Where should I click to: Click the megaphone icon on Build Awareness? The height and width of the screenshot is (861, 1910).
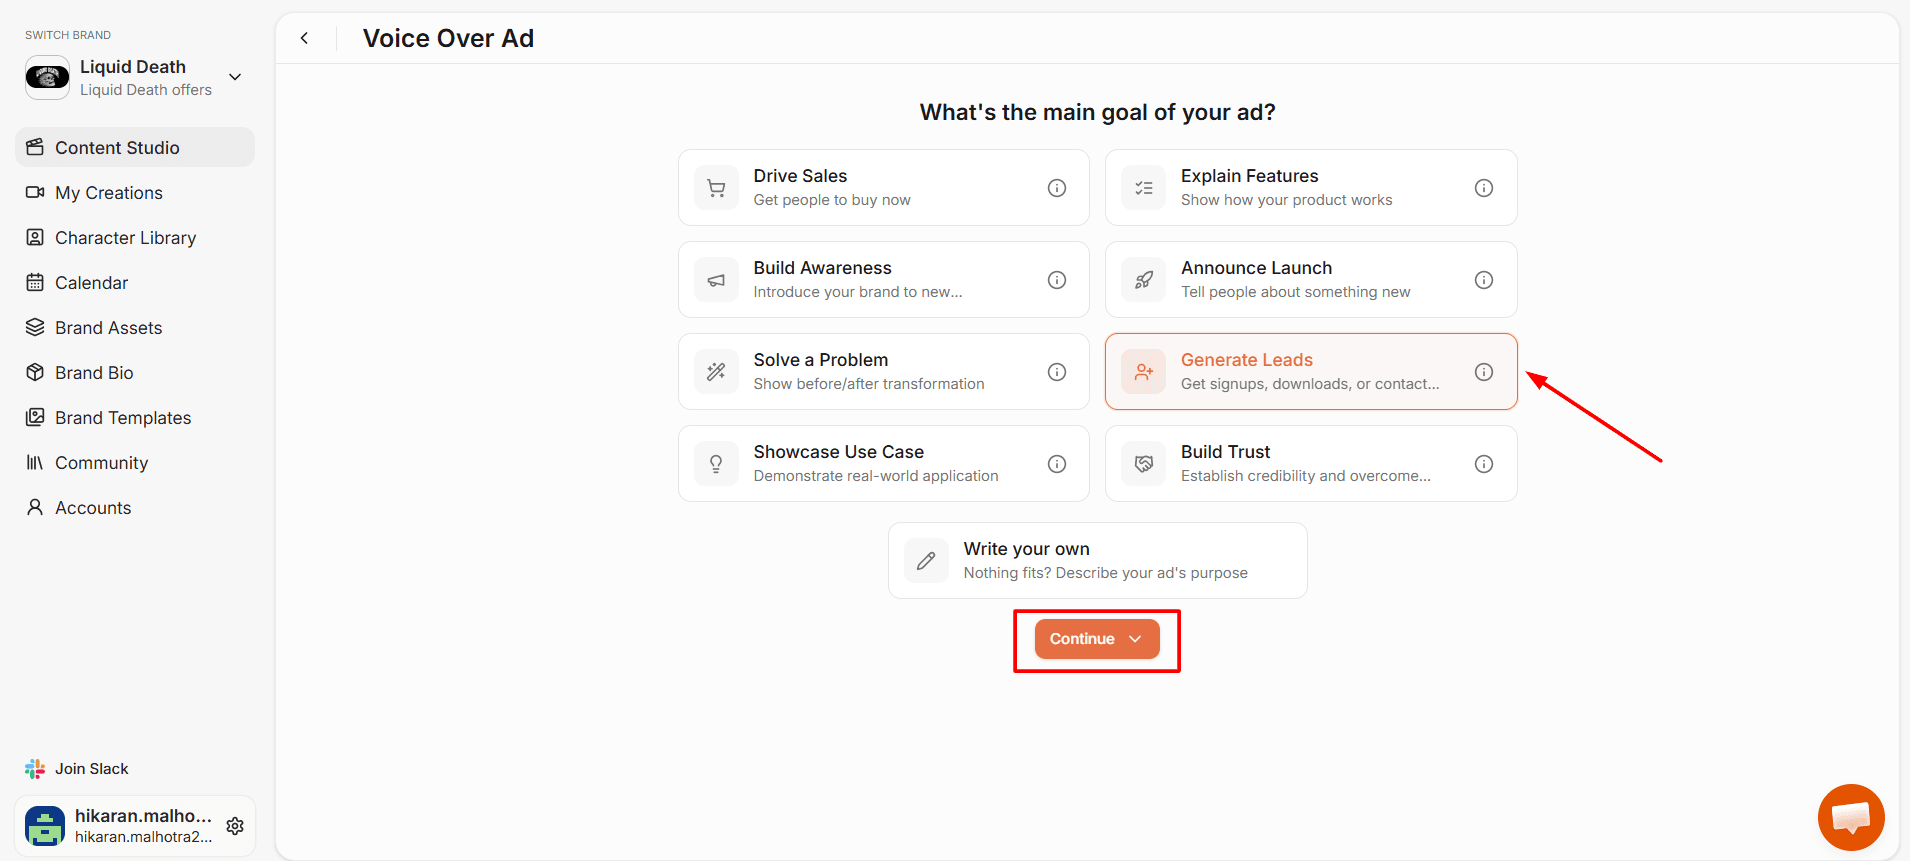(x=716, y=280)
